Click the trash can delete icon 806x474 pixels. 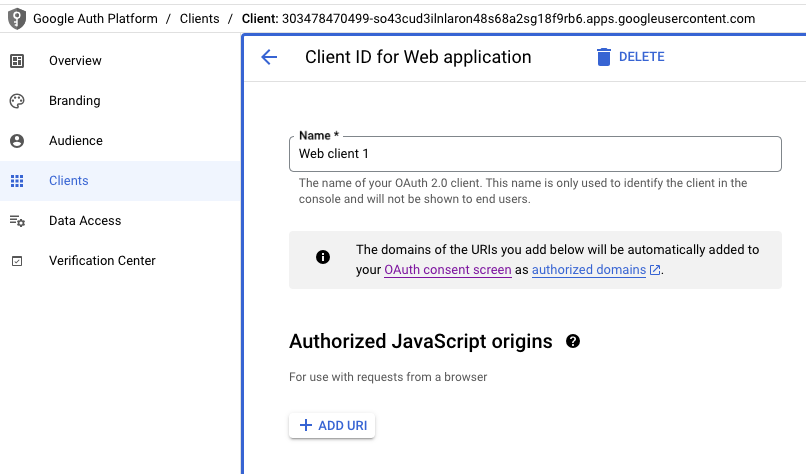click(x=604, y=57)
